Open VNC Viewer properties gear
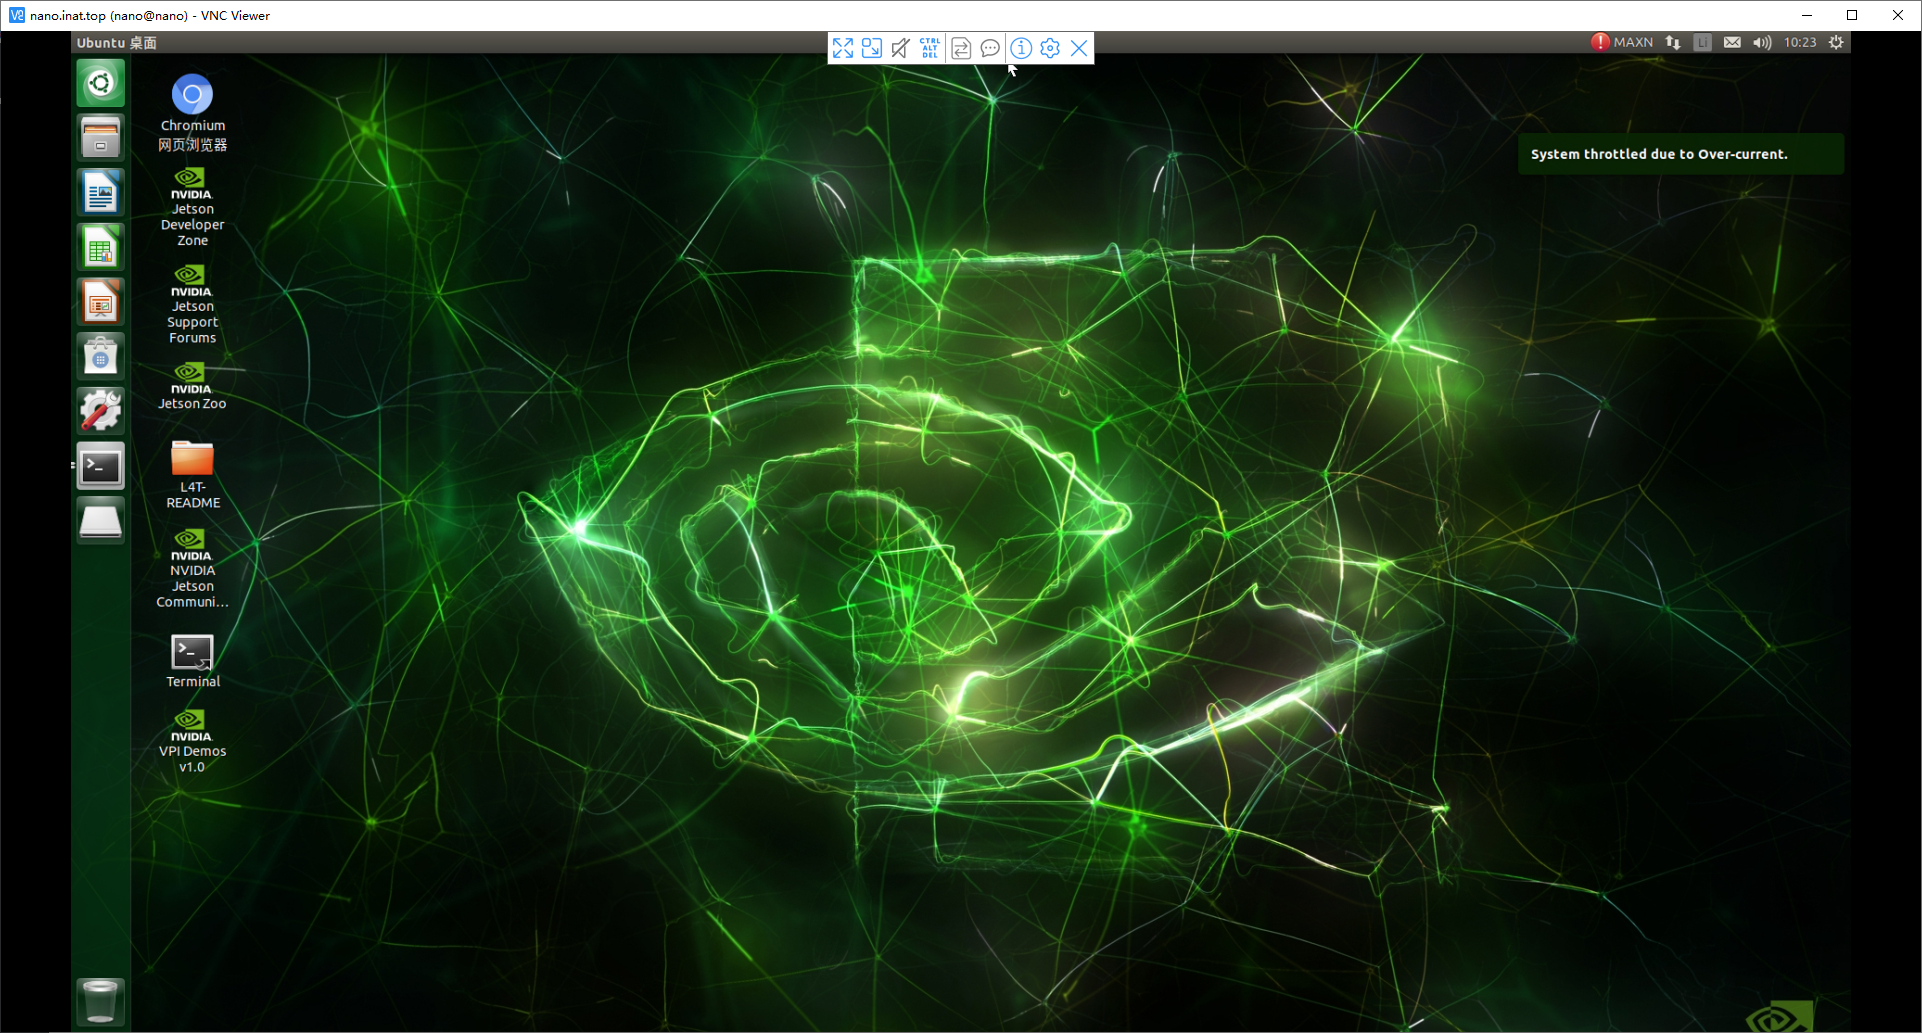Viewport: 1922px width, 1033px height. click(x=1050, y=48)
